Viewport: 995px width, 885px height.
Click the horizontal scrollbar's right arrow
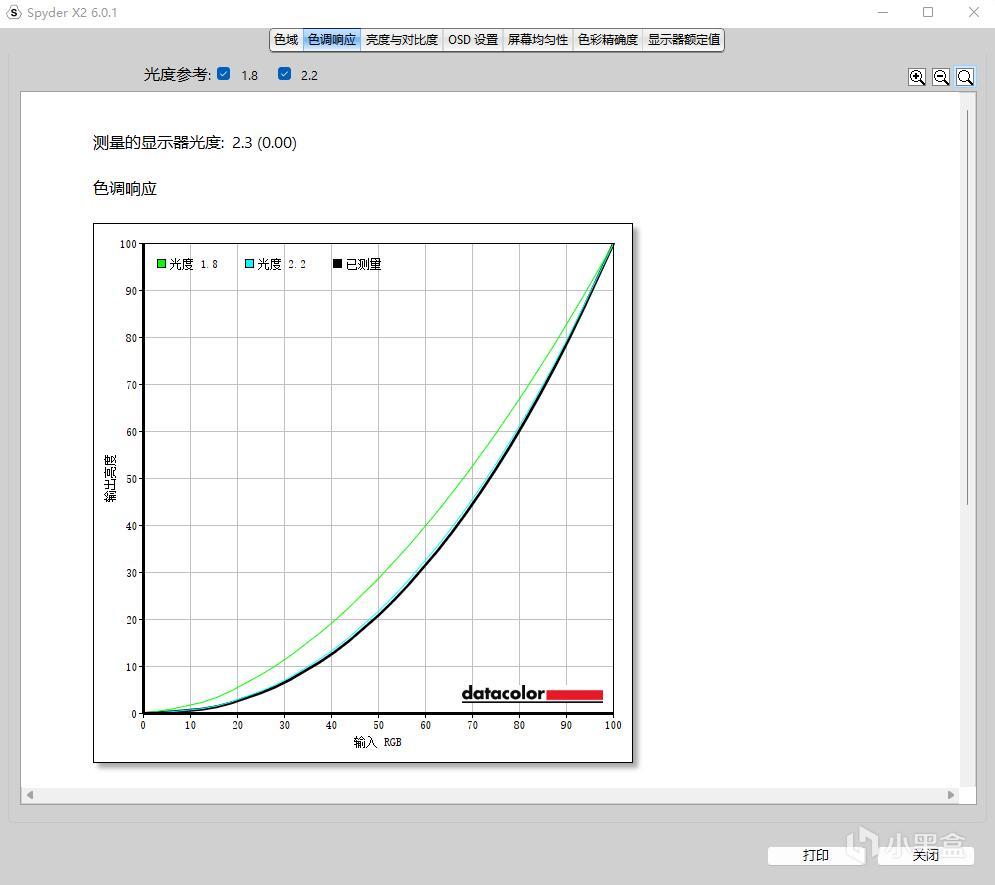pos(951,794)
